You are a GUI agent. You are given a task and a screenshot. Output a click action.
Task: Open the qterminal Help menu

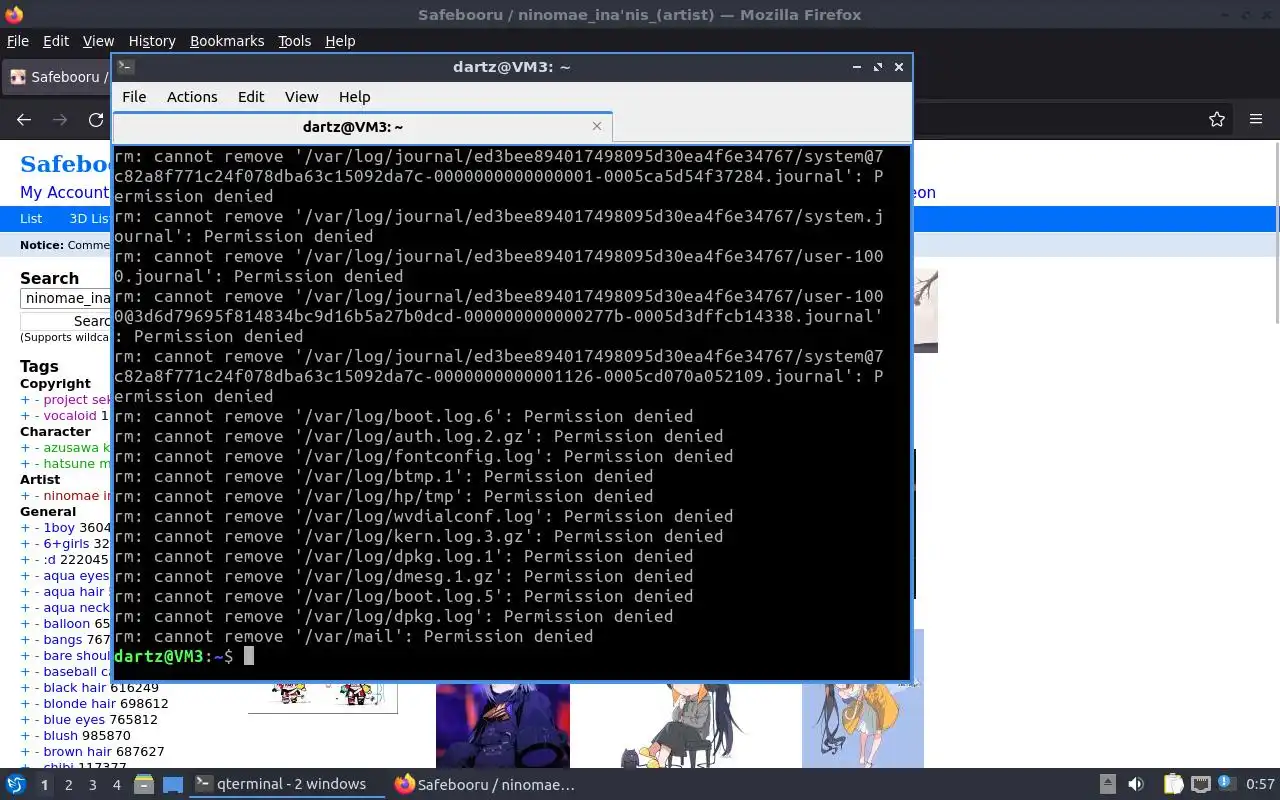point(354,97)
